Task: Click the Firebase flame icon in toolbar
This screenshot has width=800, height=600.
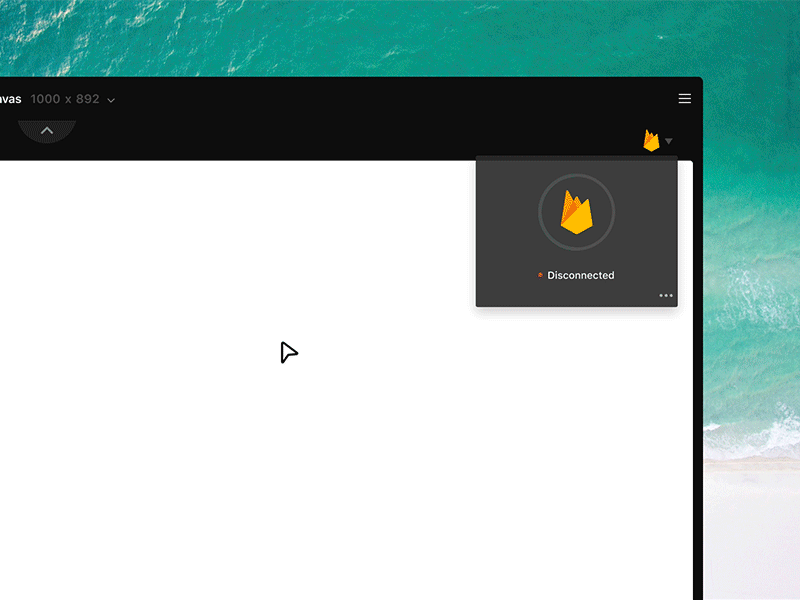Action: (651, 140)
